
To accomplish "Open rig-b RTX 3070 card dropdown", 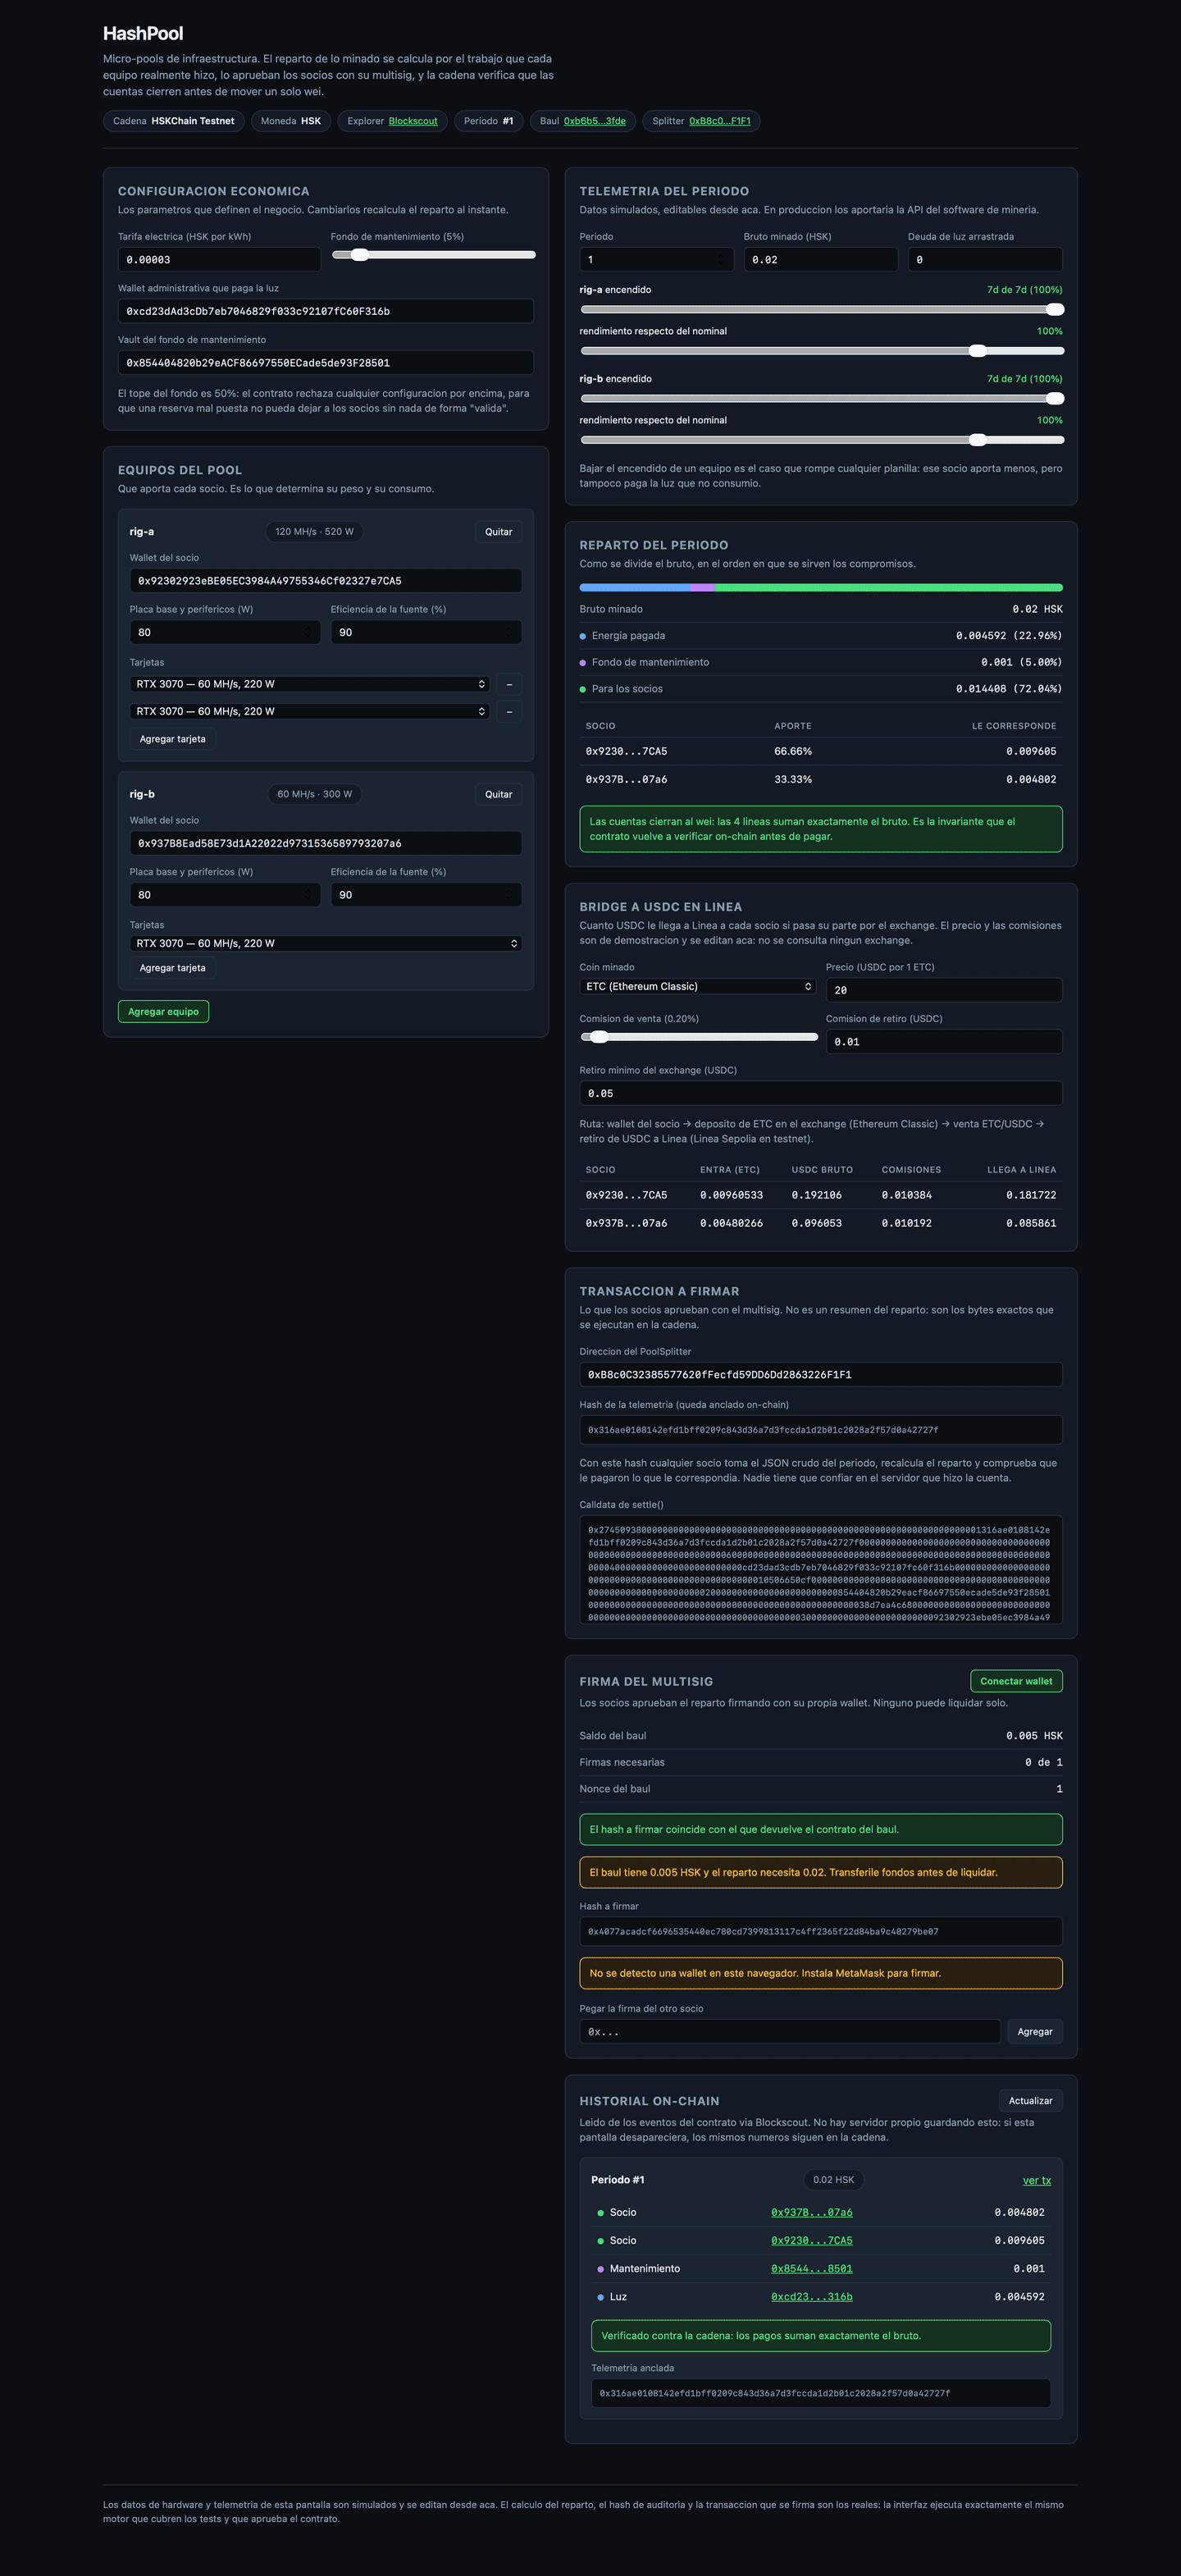I will [x=326, y=943].
